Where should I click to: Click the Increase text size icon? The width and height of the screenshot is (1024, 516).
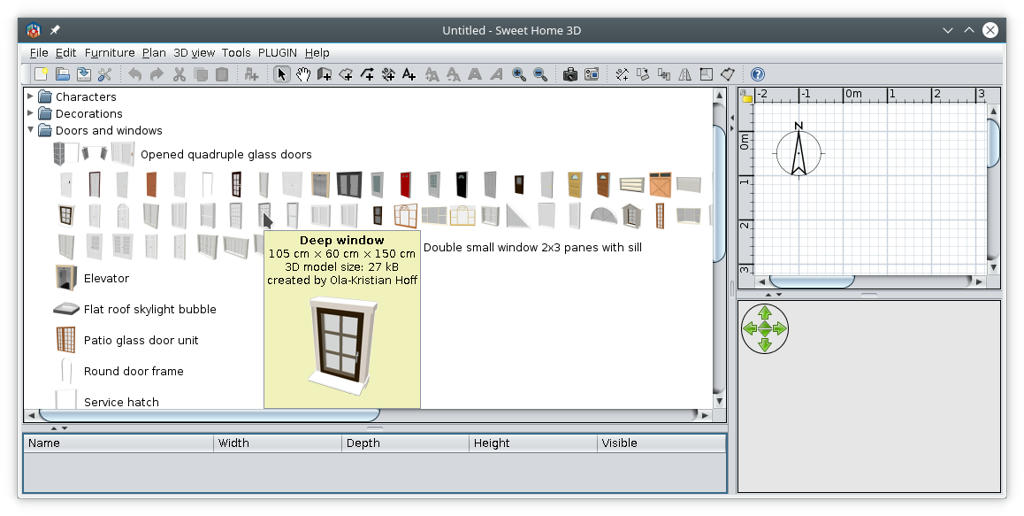[x=432, y=74]
